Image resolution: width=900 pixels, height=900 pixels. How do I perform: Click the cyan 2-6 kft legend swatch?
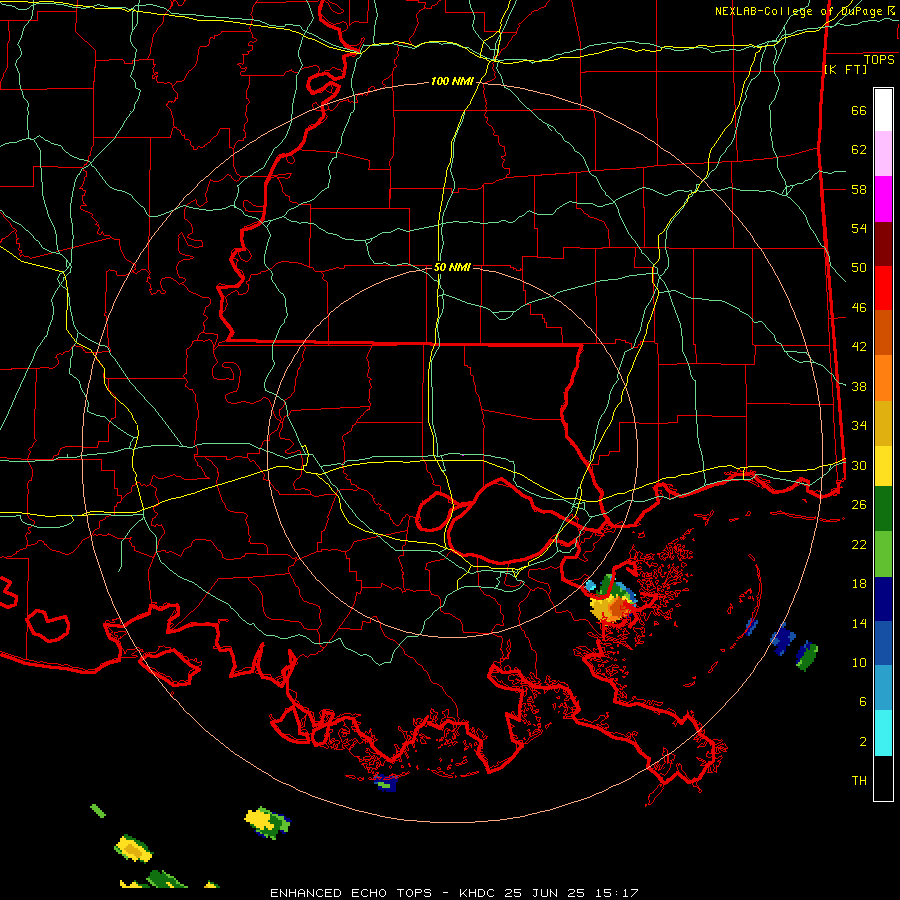click(x=883, y=733)
